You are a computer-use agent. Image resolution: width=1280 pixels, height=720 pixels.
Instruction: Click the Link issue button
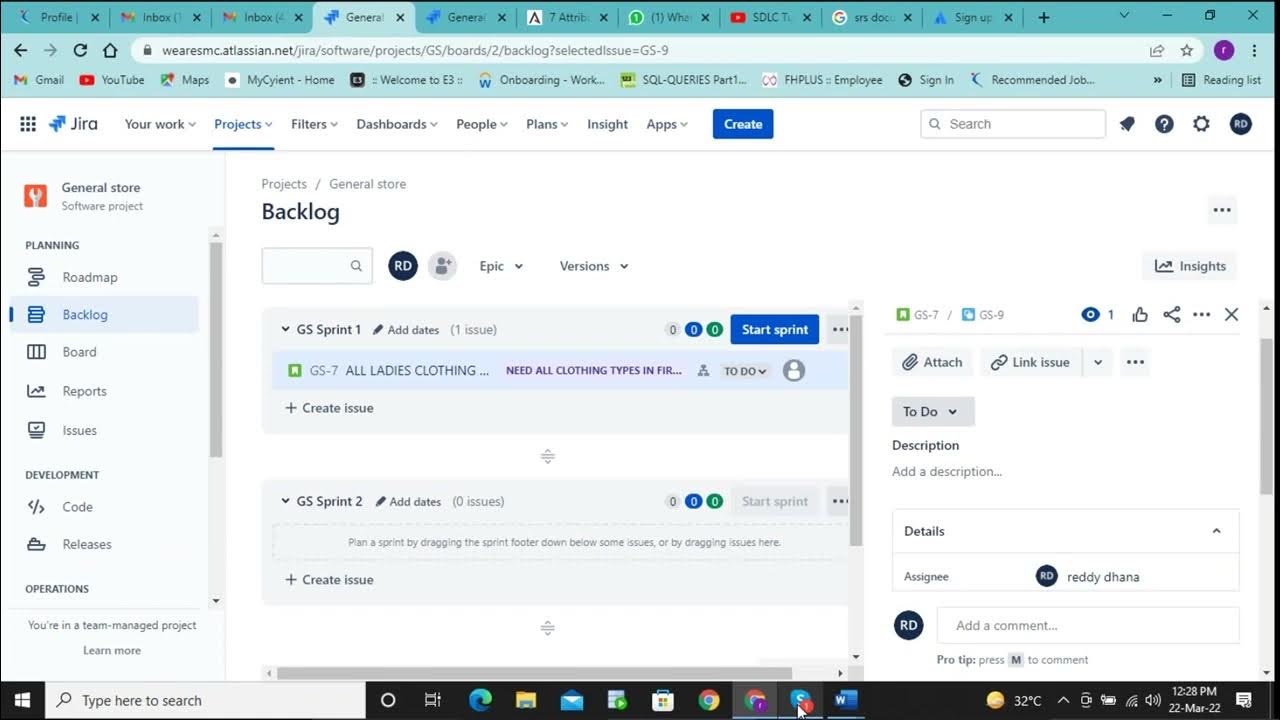coord(1030,362)
